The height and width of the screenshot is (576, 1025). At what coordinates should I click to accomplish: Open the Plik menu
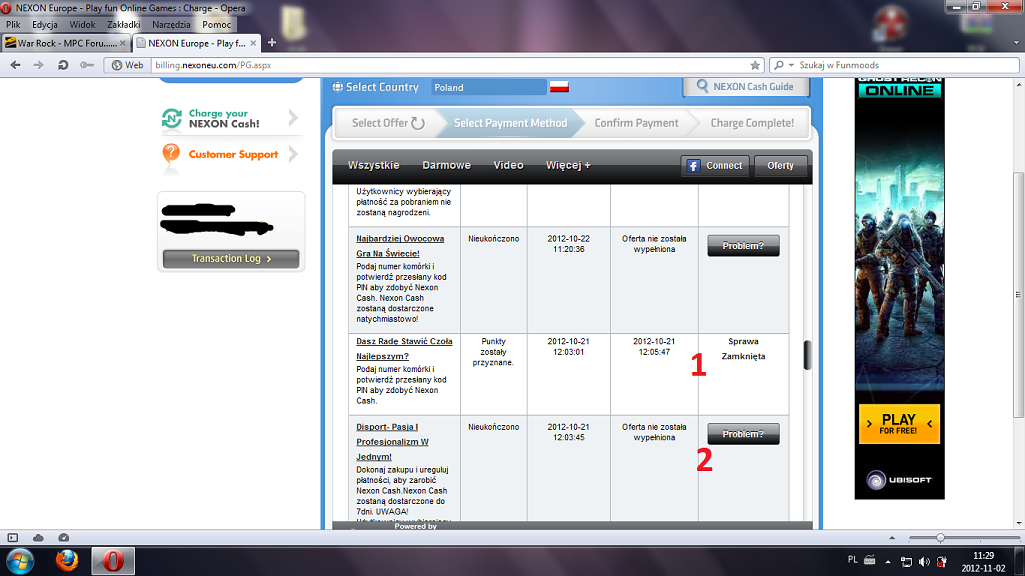point(13,25)
